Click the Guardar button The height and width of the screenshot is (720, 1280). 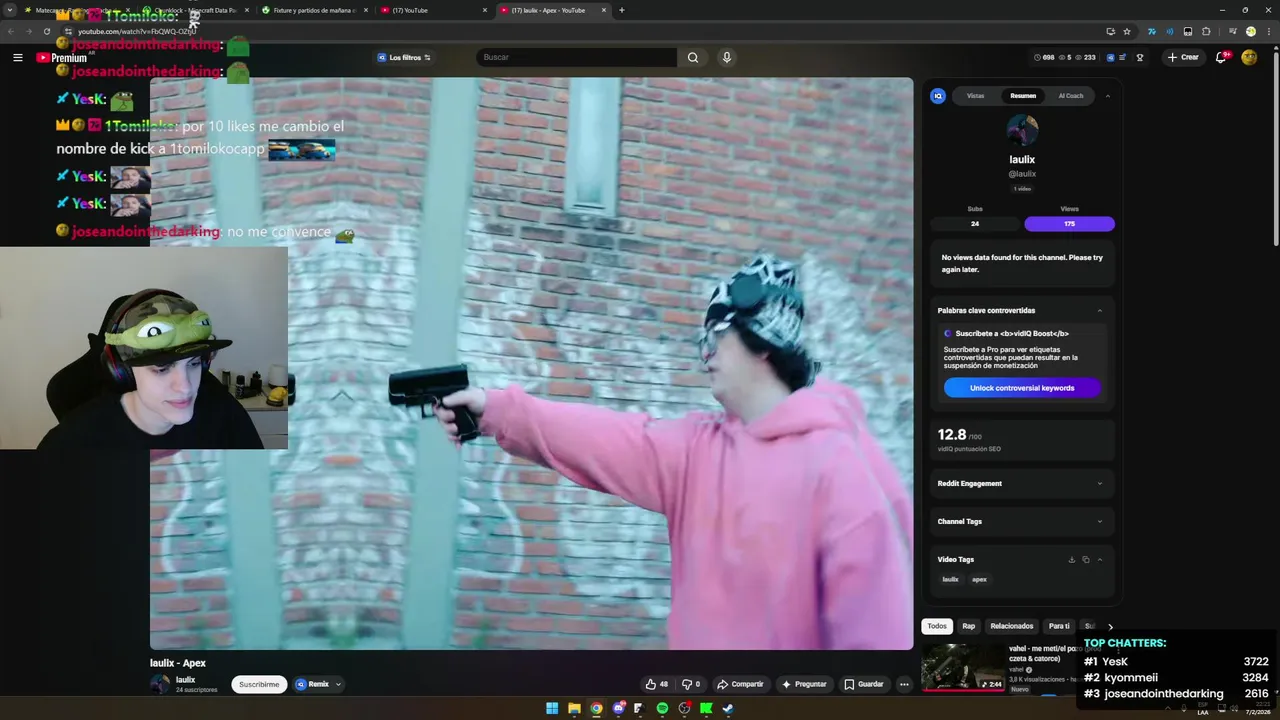[863, 684]
